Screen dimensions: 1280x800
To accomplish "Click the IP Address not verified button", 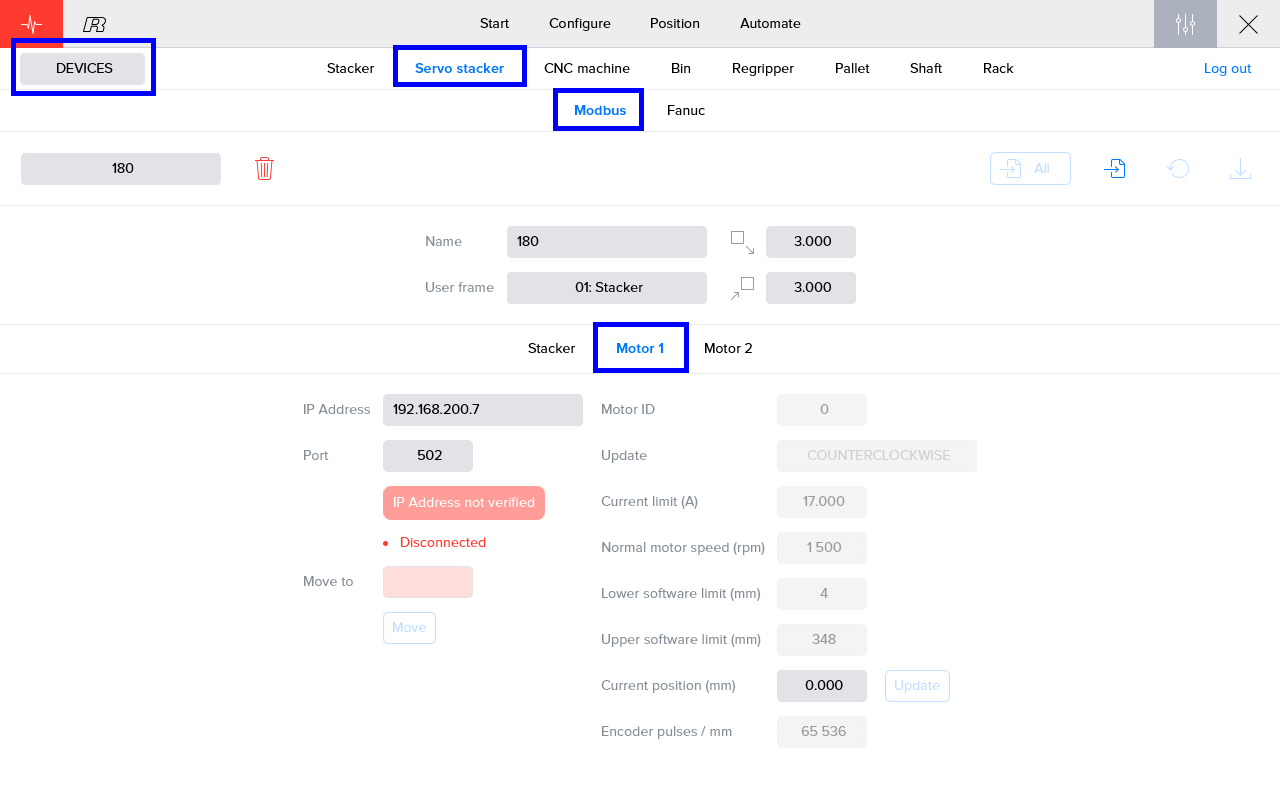I will (x=464, y=503).
